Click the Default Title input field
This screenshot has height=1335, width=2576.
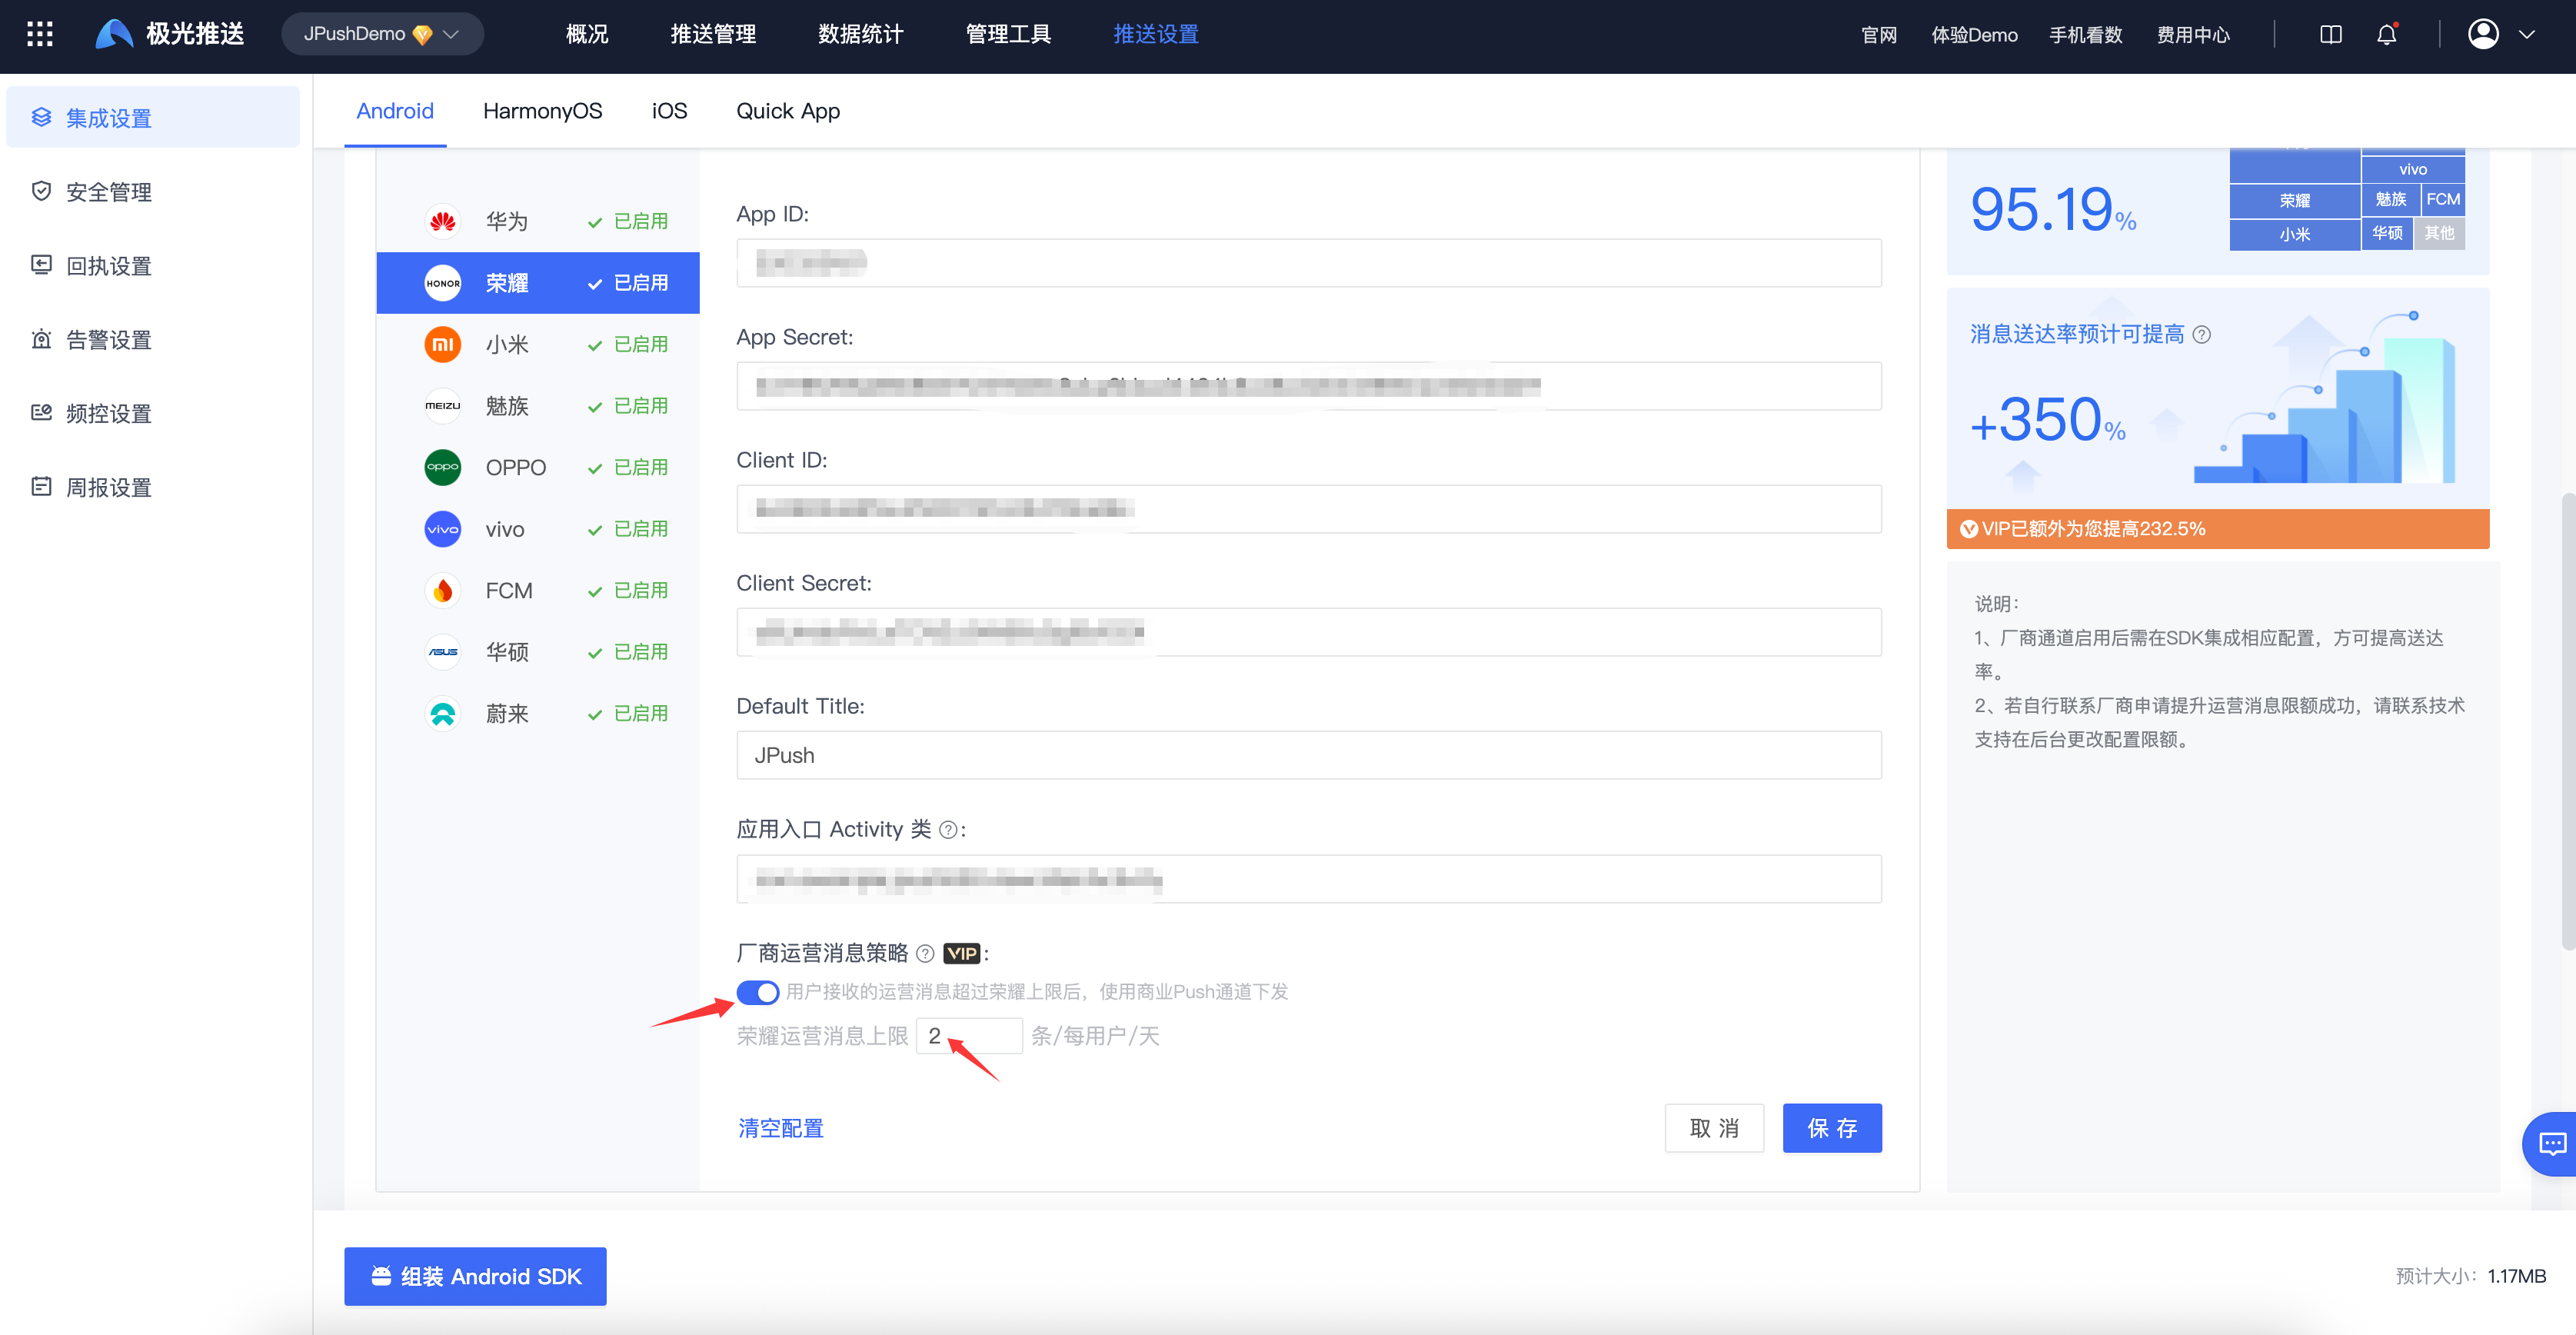point(1308,755)
